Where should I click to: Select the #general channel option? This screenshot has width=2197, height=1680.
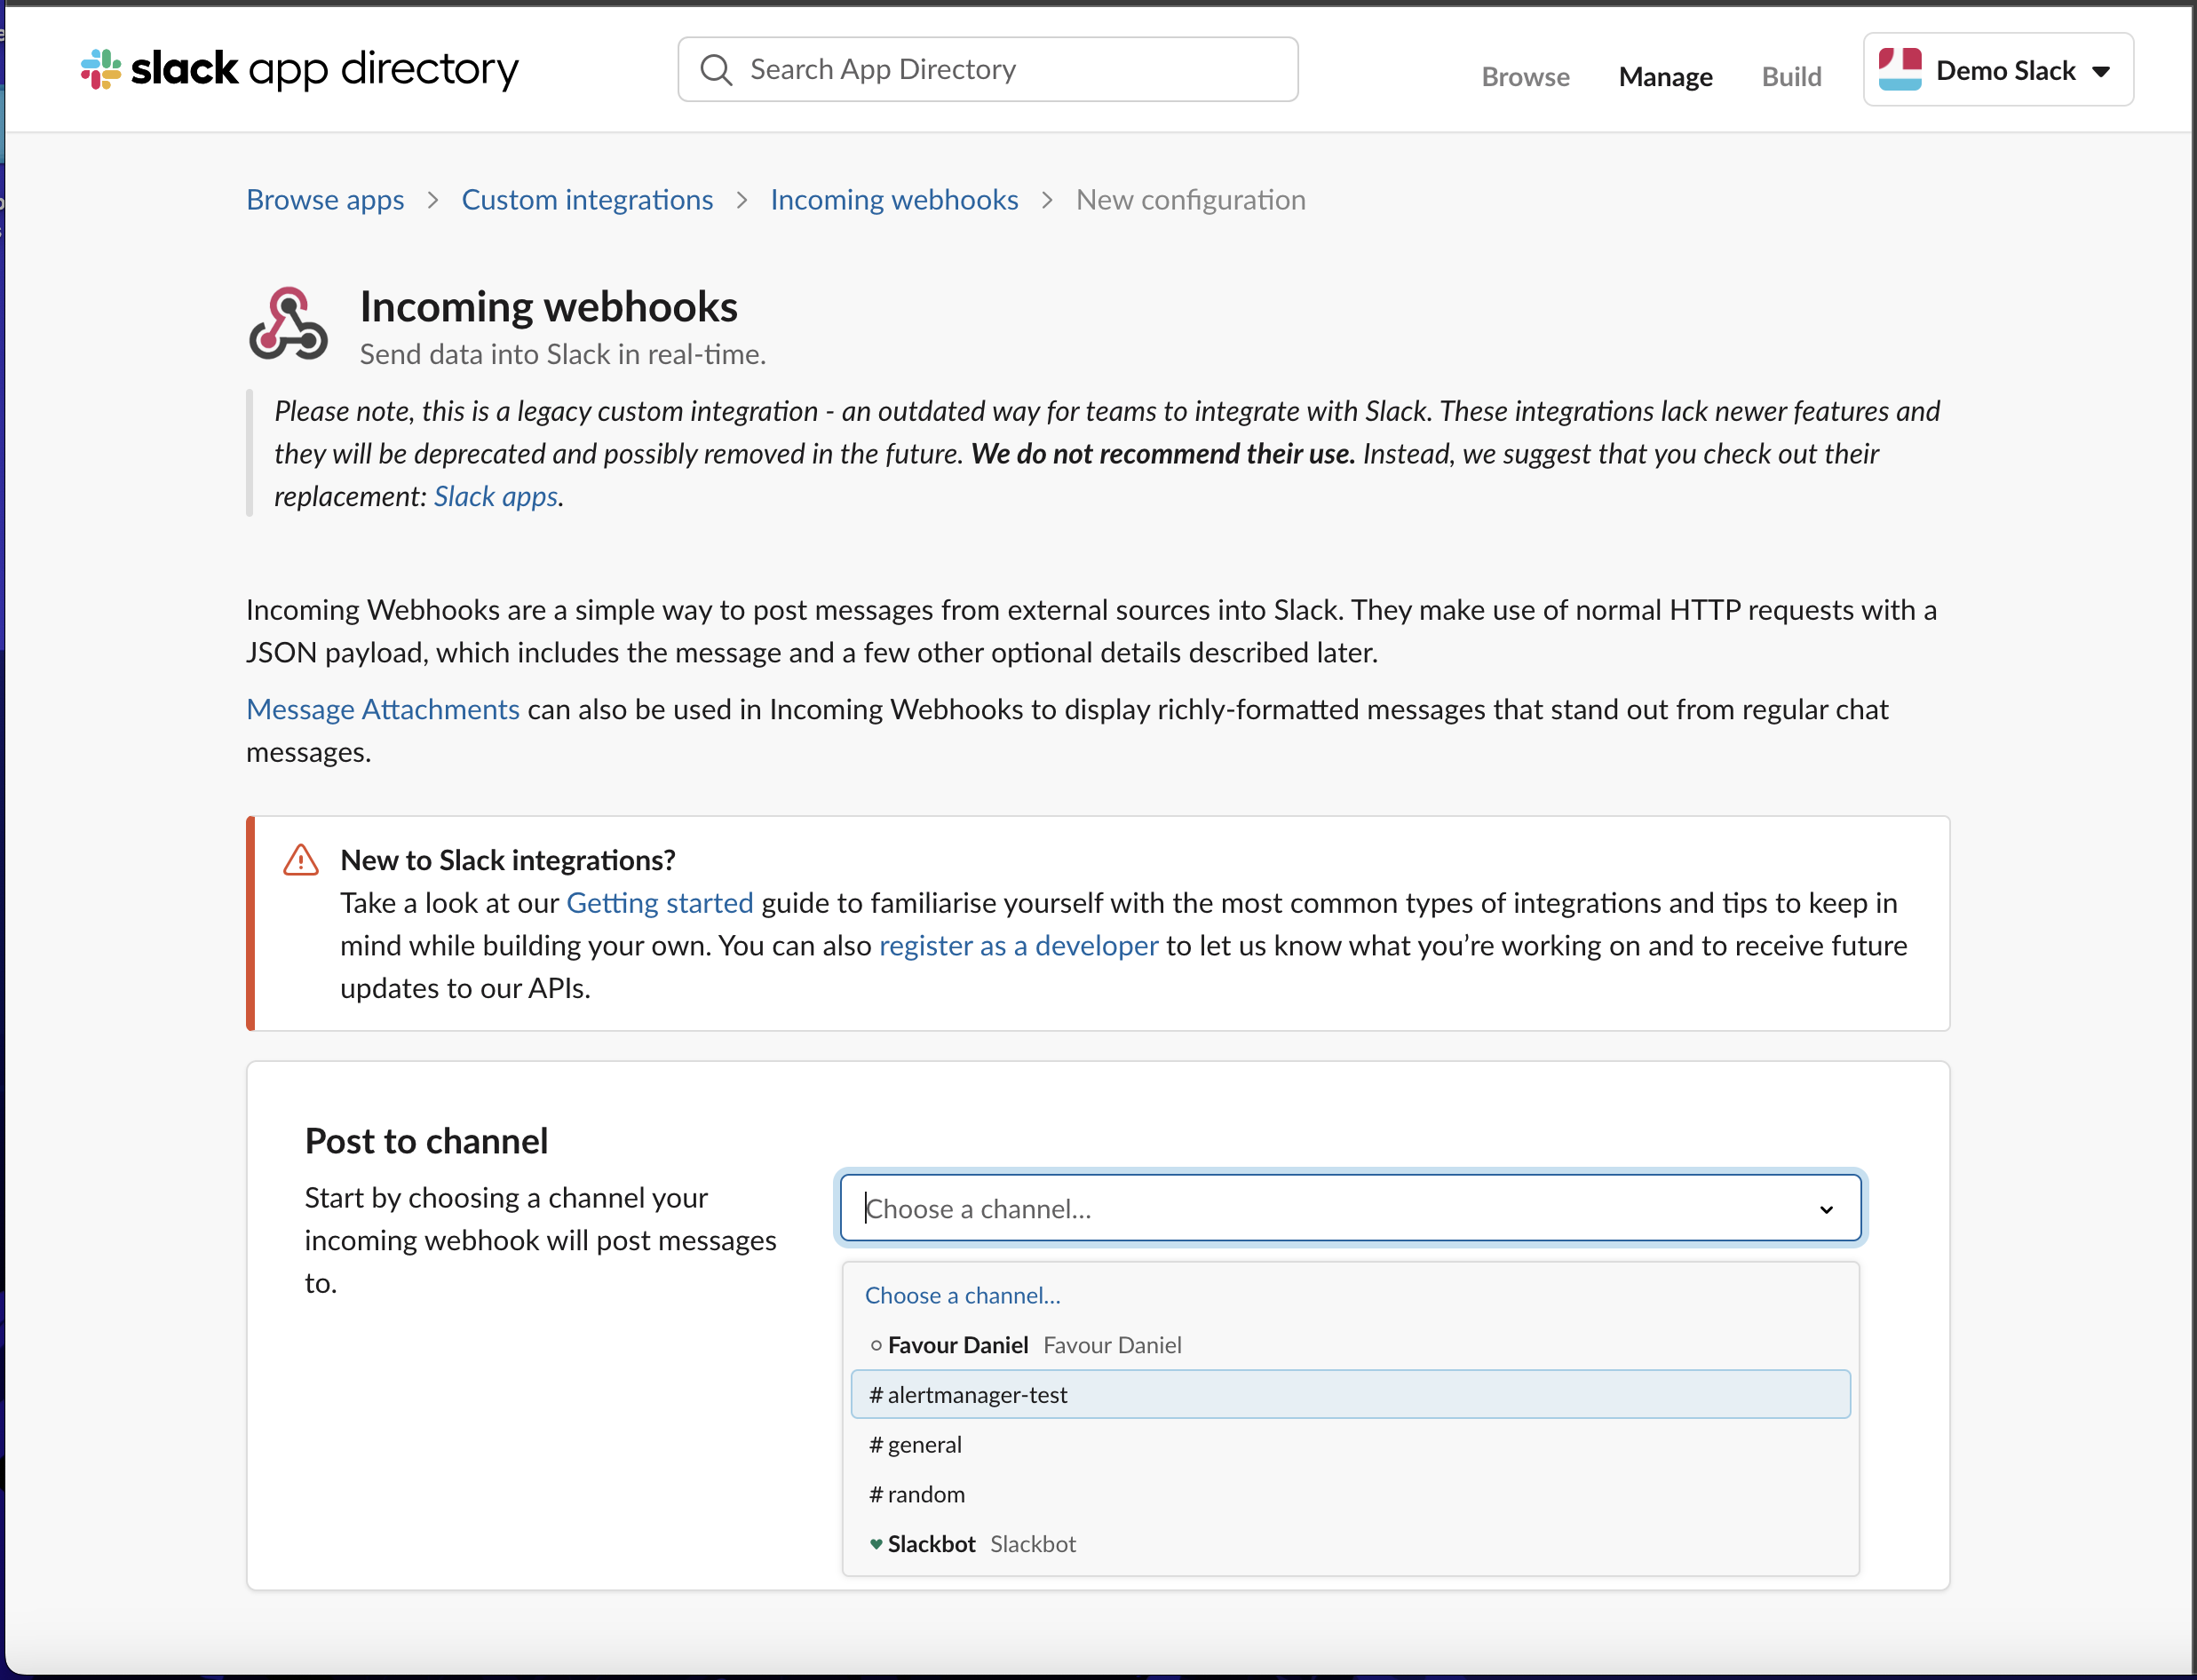[1350, 1444]
